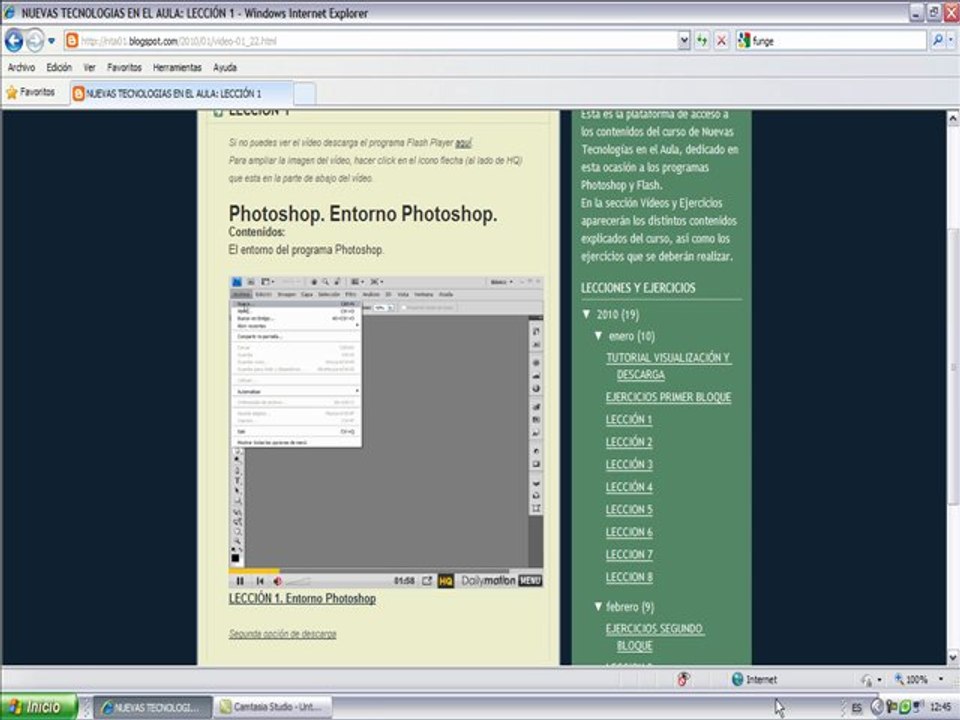Screen dimensions: 960x720
Task: Open the Windows Inicio start button
Action: (39, 707)
